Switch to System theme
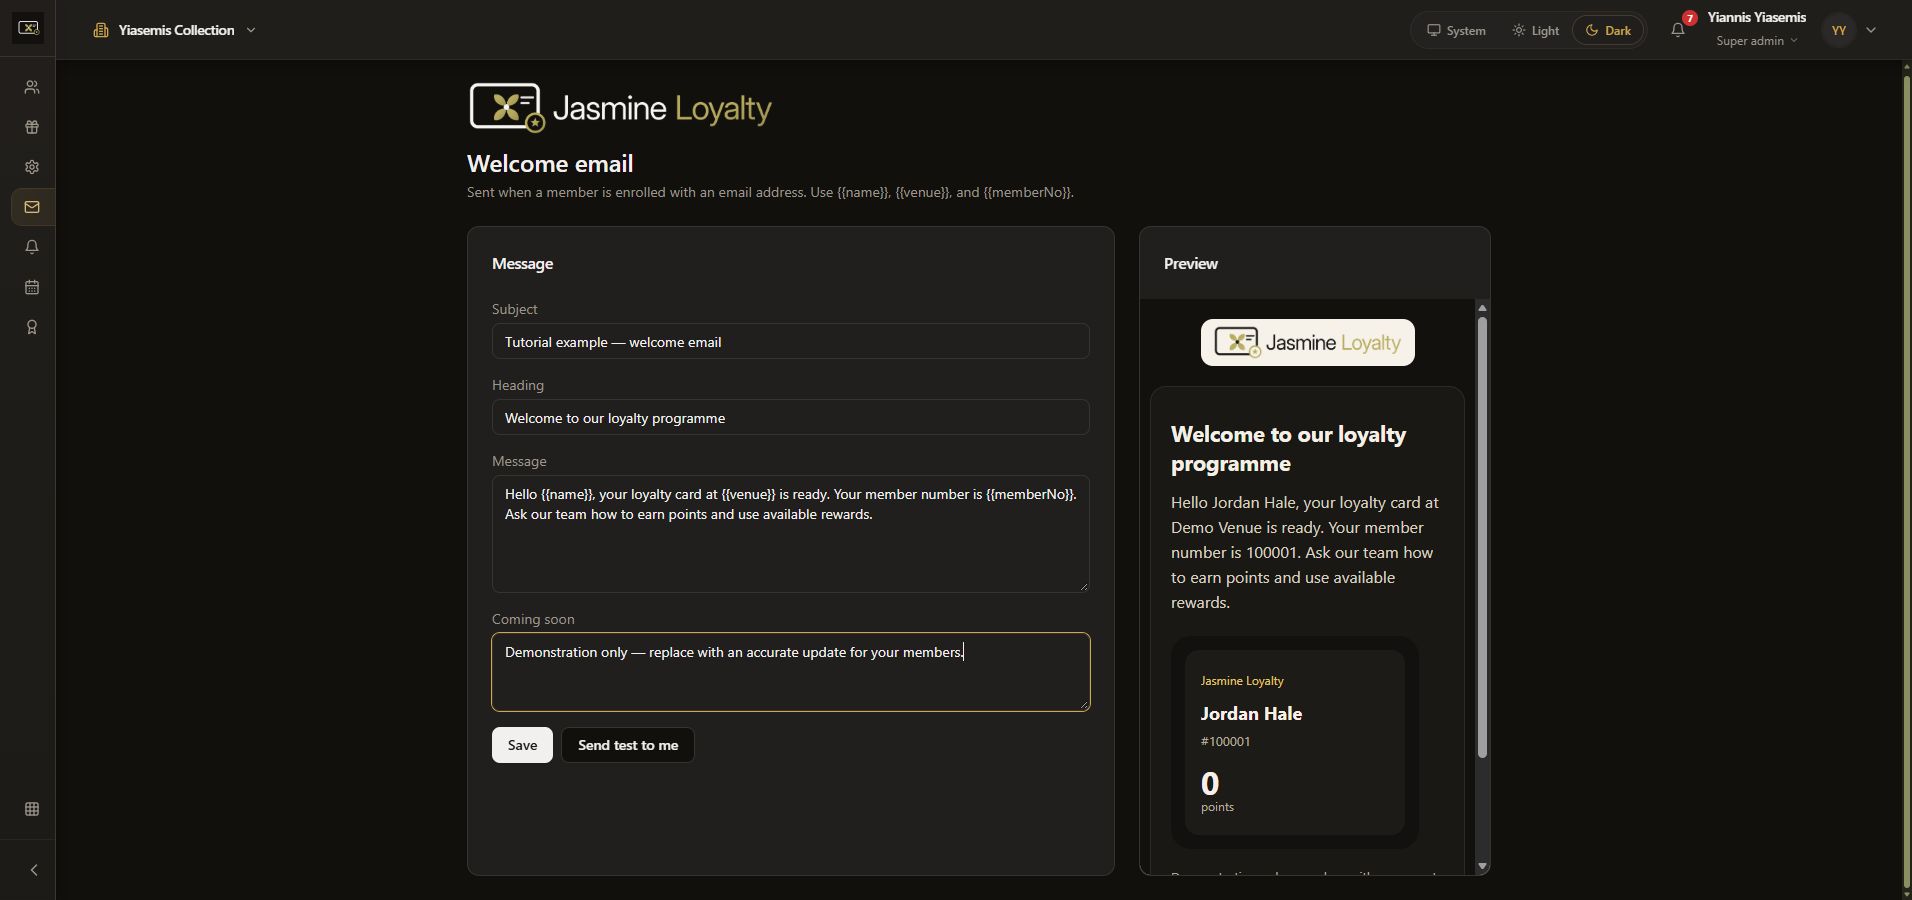Image resolution: width=1912 pixels, height=900 pixels. (x=1456, y=30)
